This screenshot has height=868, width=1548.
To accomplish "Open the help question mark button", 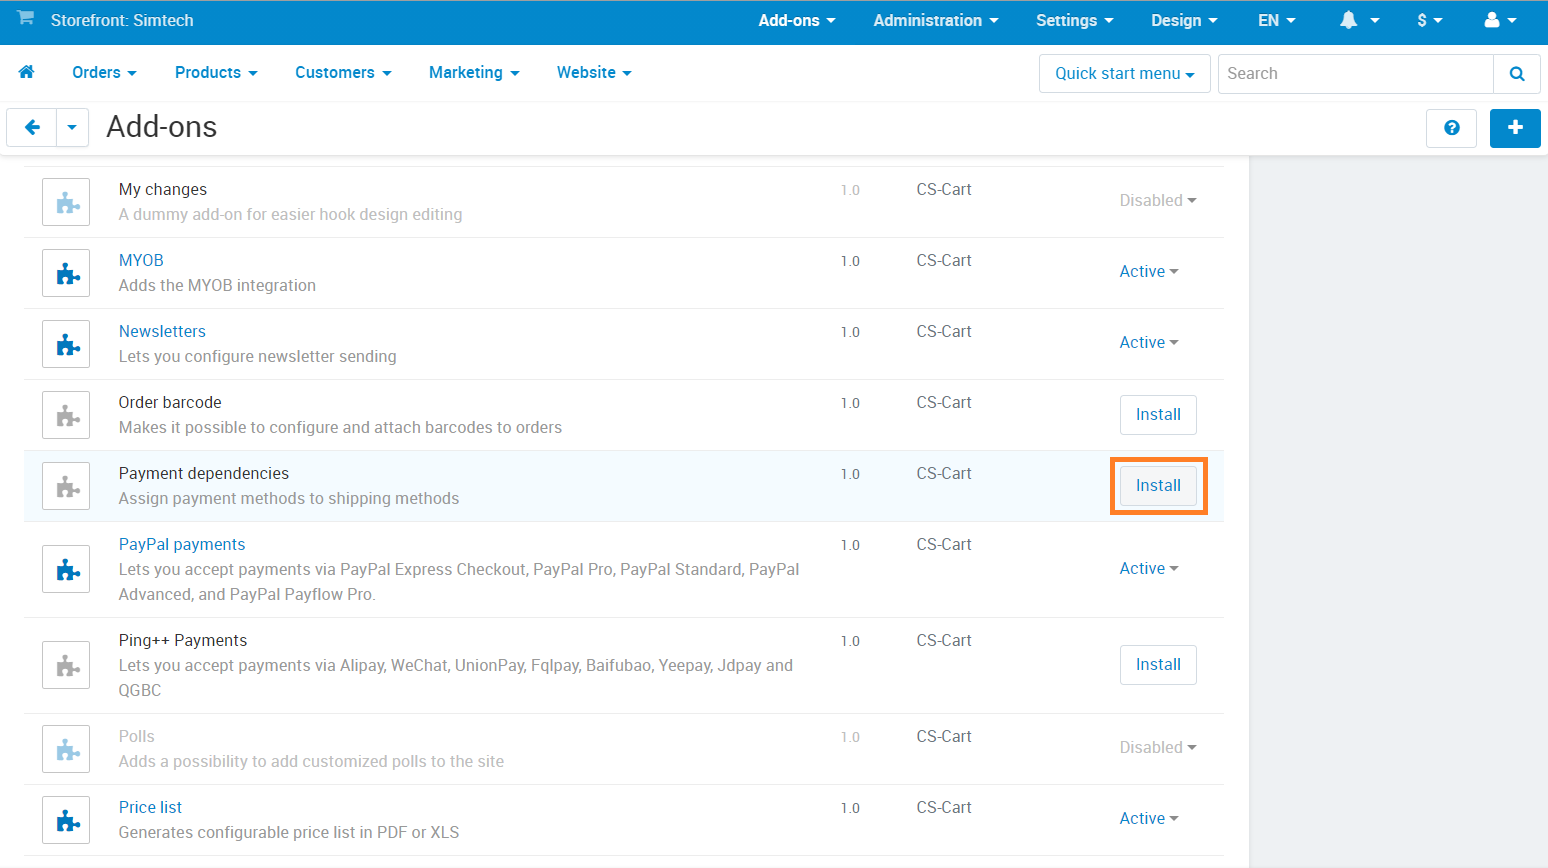I will (x=1452, y=128).
